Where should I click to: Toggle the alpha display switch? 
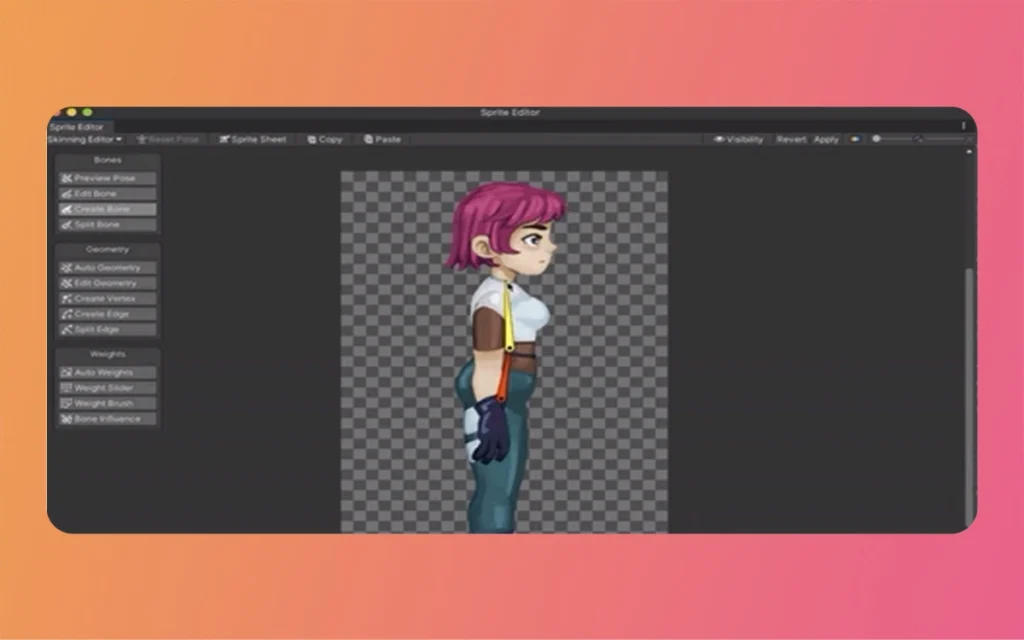click(x=854, y=139)
